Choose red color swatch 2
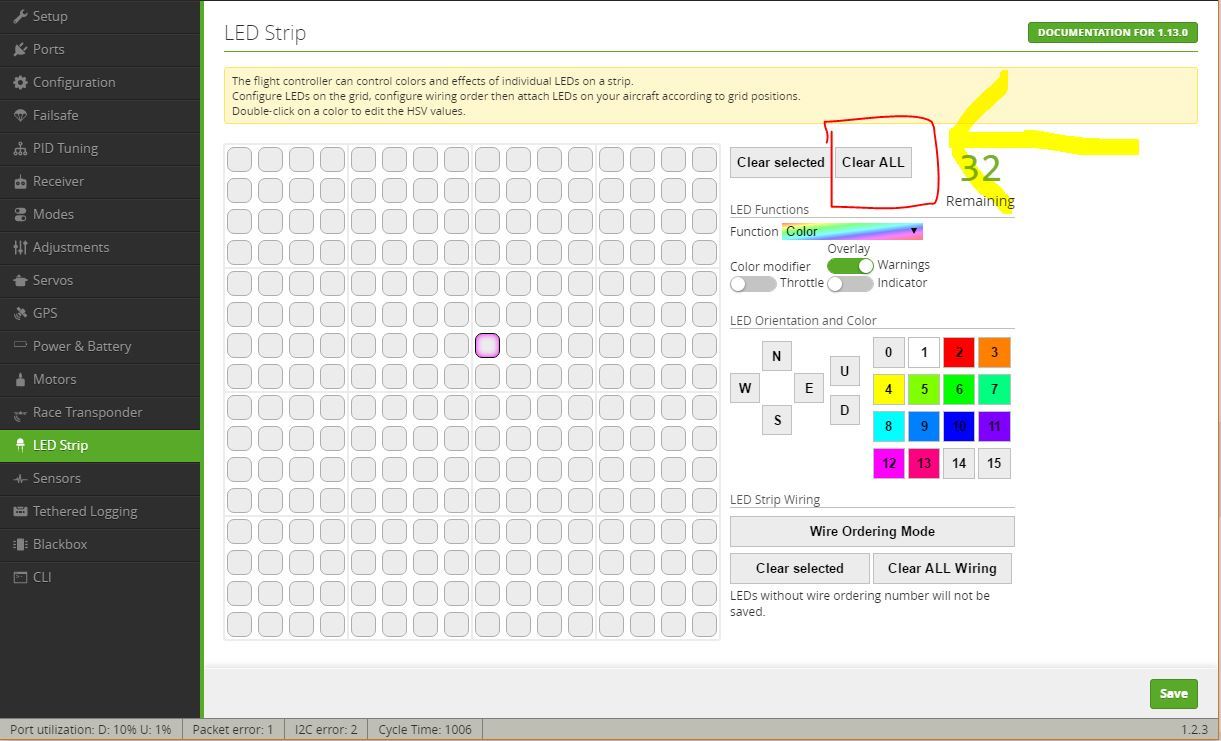Image resolution: width=1221 pixels, height=741 pixels. pyautogui.click(x=959, y=352)
